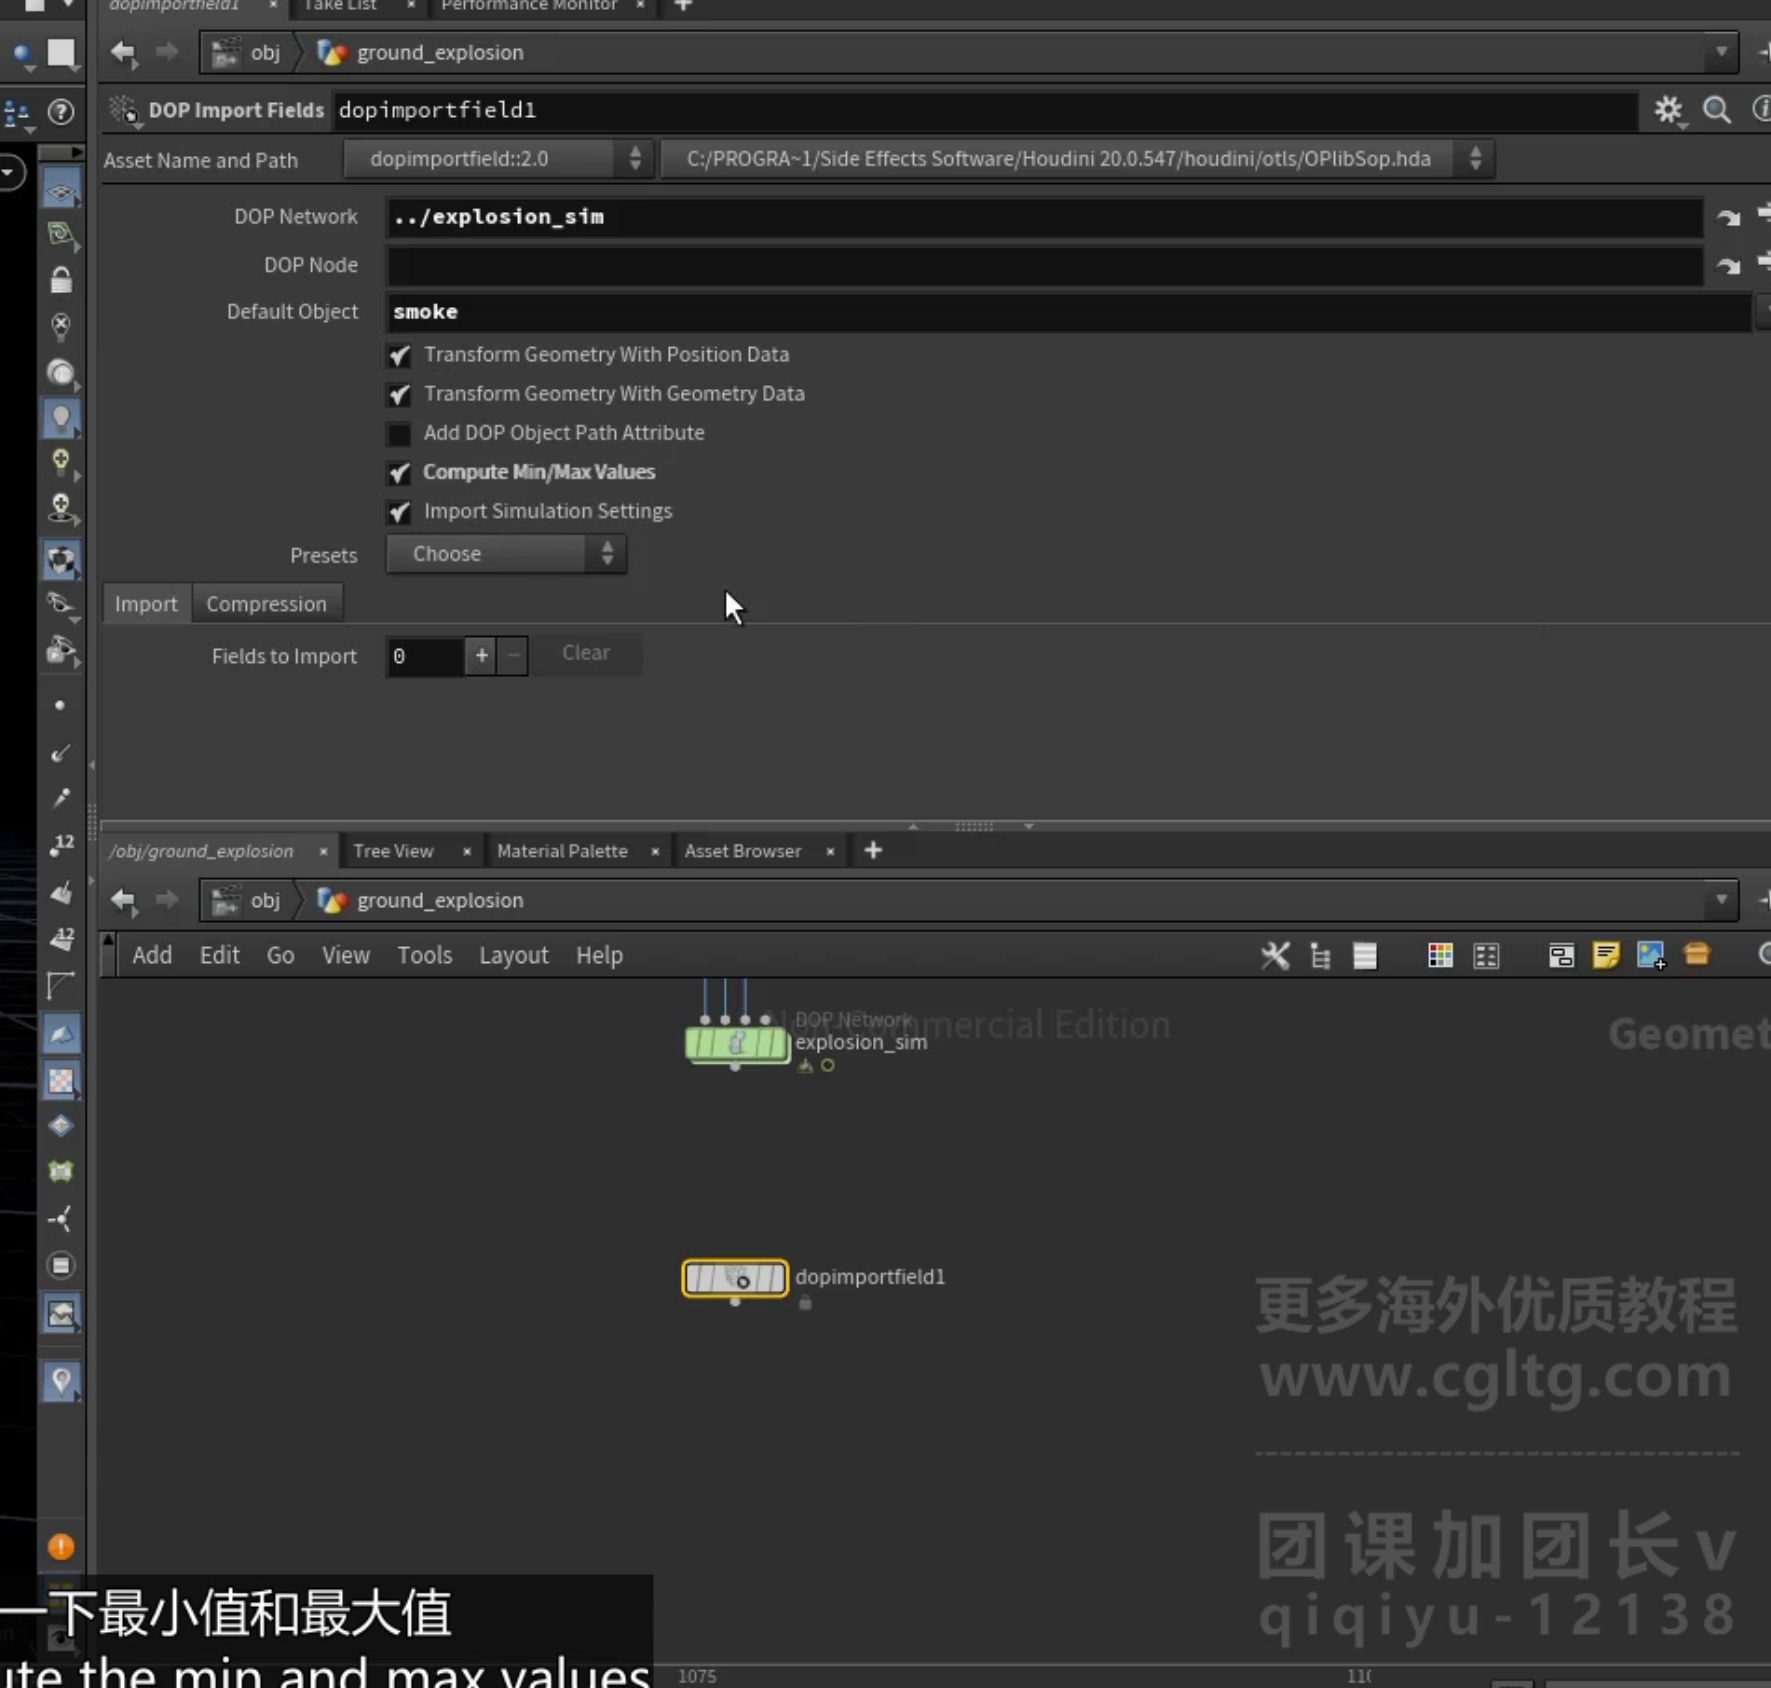Switch to the Compression tab
Image resolution: width=1771 pixels, height=1688 pixels.
click(266, 604)
